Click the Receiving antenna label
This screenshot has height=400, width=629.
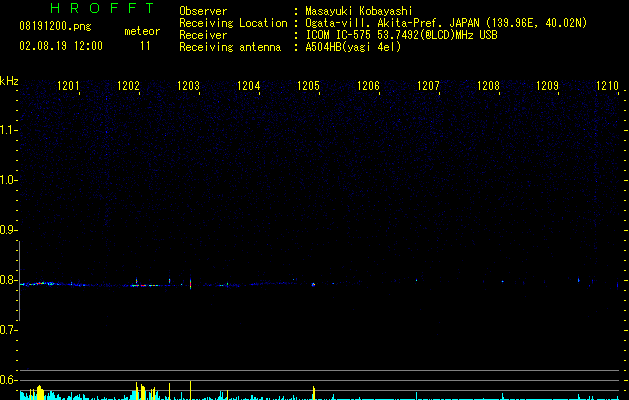(230, 47)
